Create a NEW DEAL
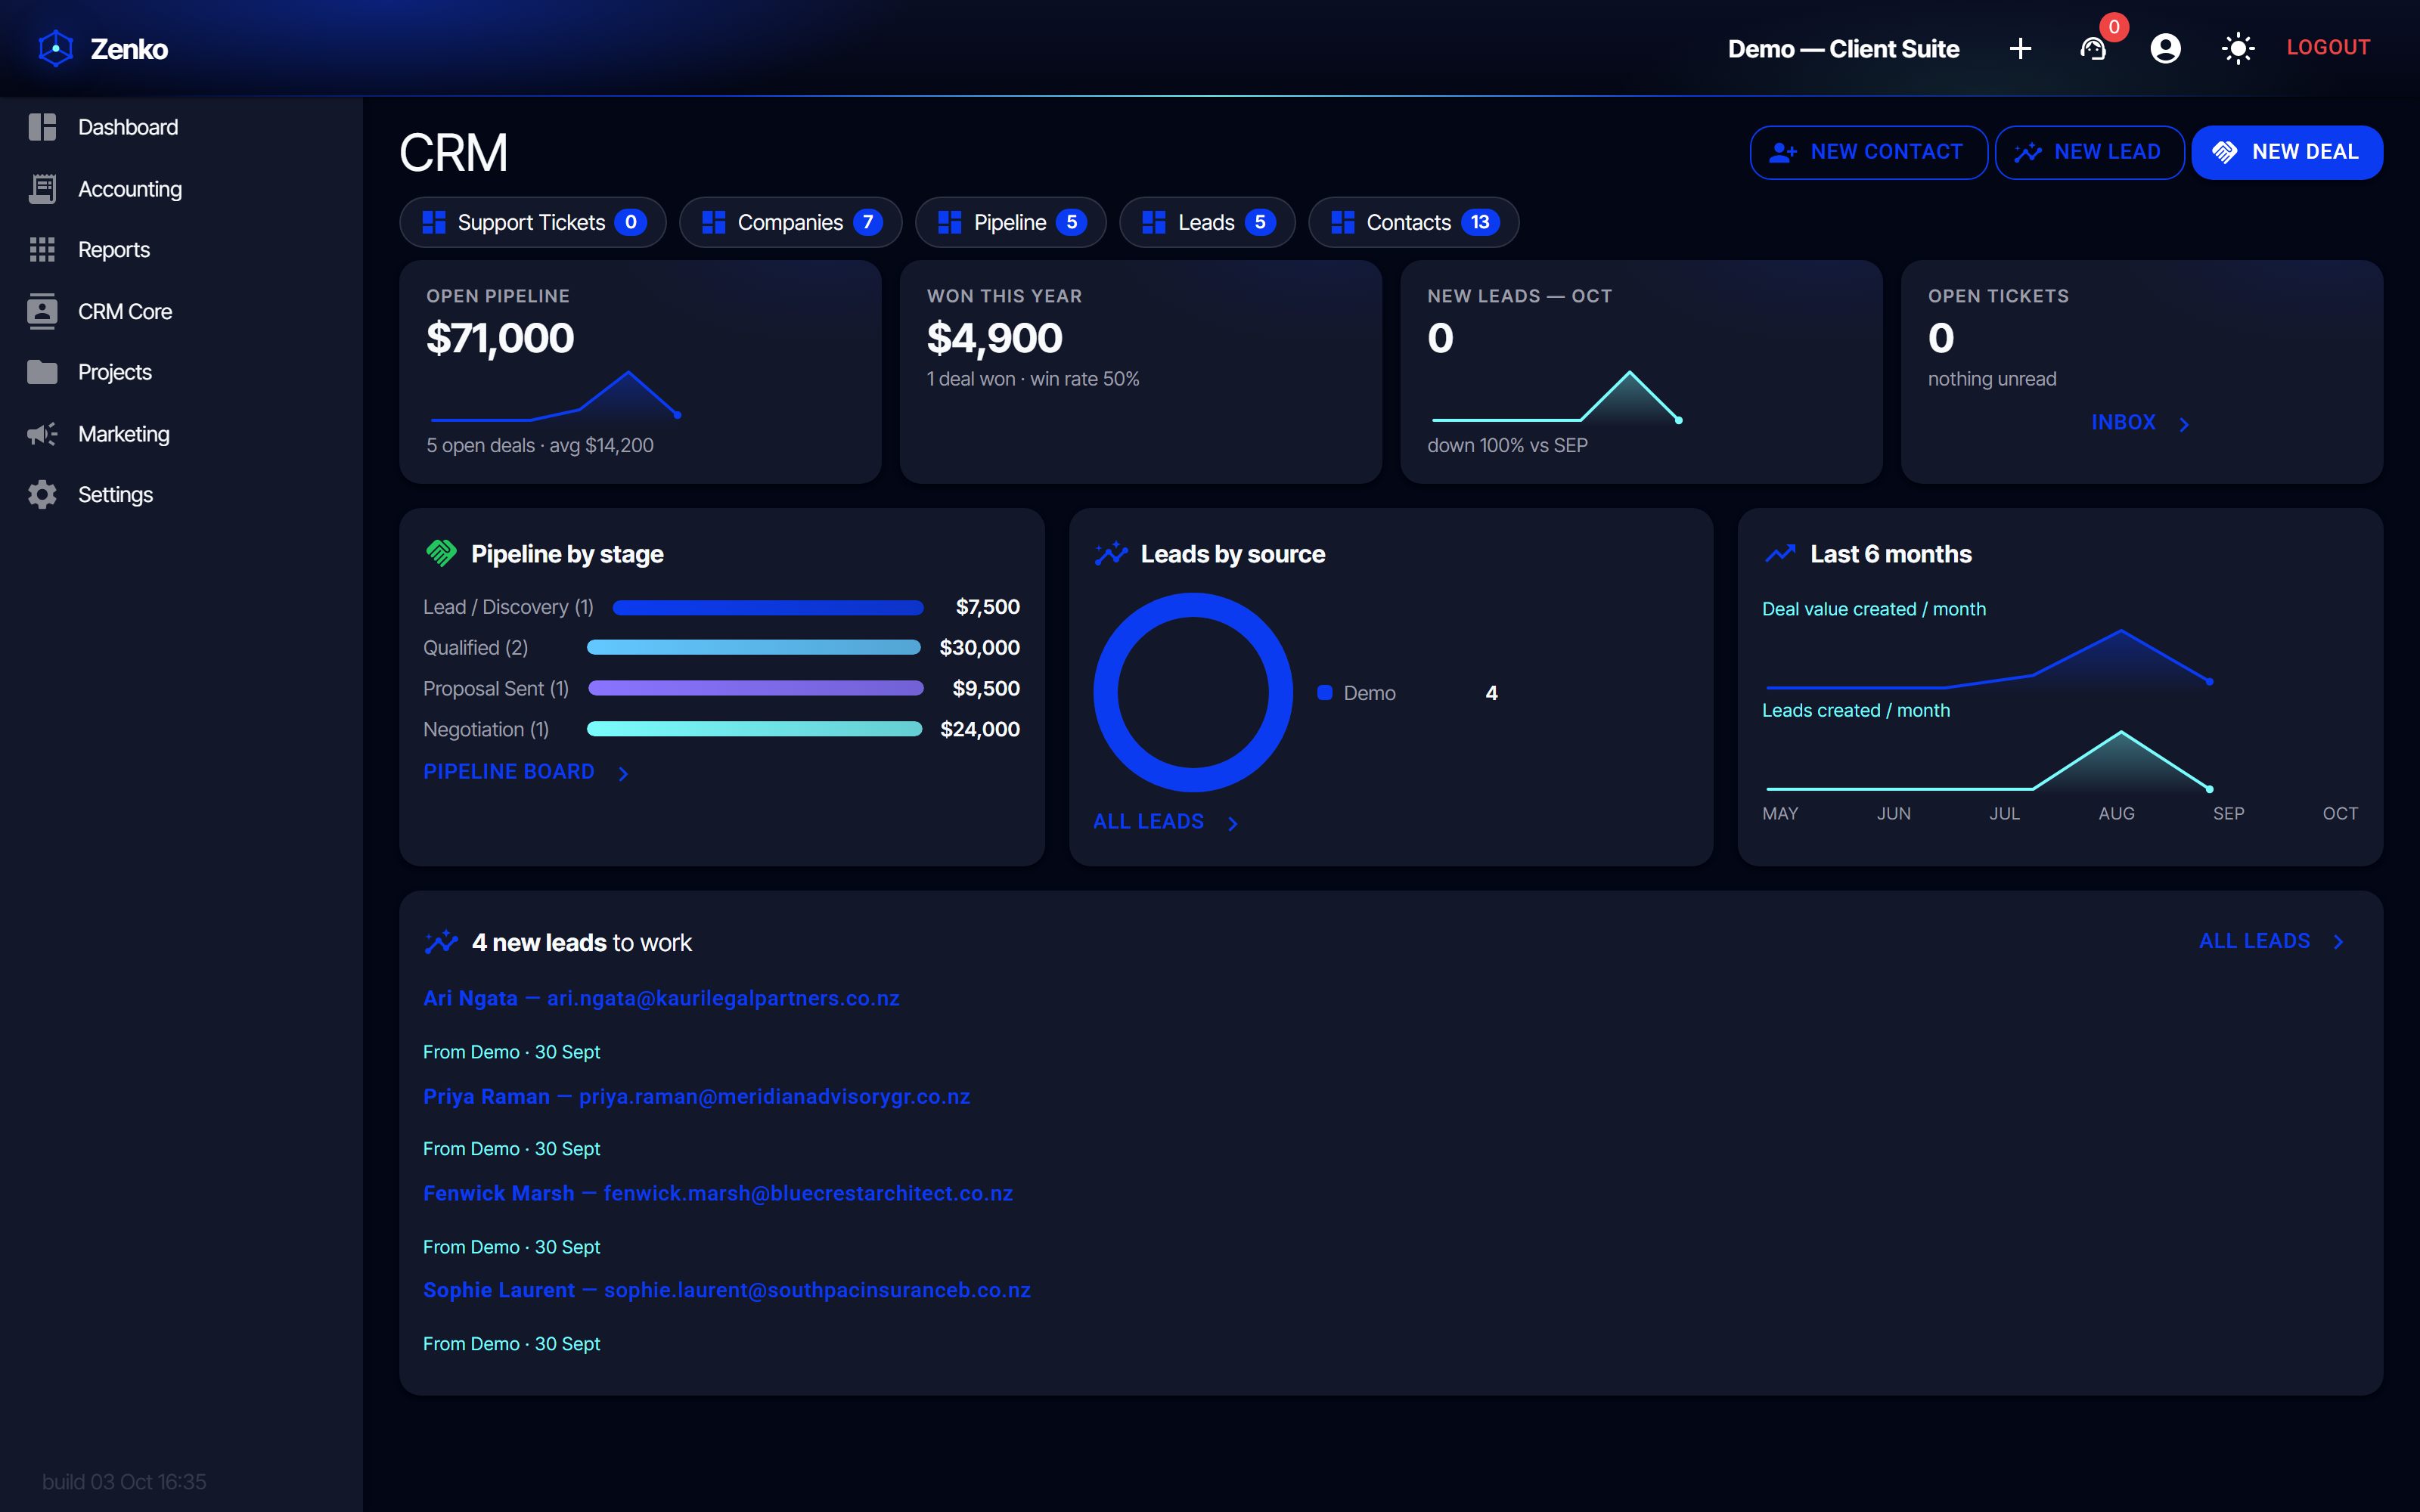The width and height of the screenshot is (2420, 1512). (x=2287, y=152)
